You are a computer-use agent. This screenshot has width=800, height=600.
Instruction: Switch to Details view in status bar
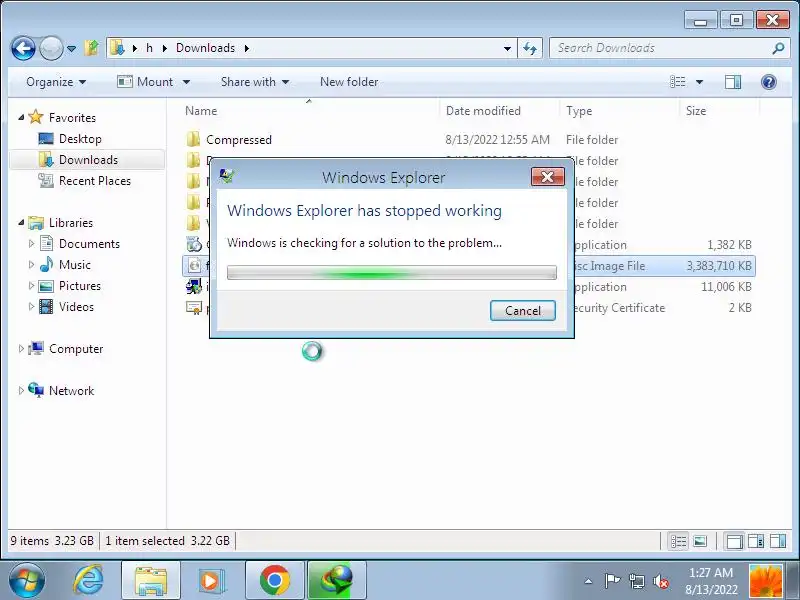[678, 541]
